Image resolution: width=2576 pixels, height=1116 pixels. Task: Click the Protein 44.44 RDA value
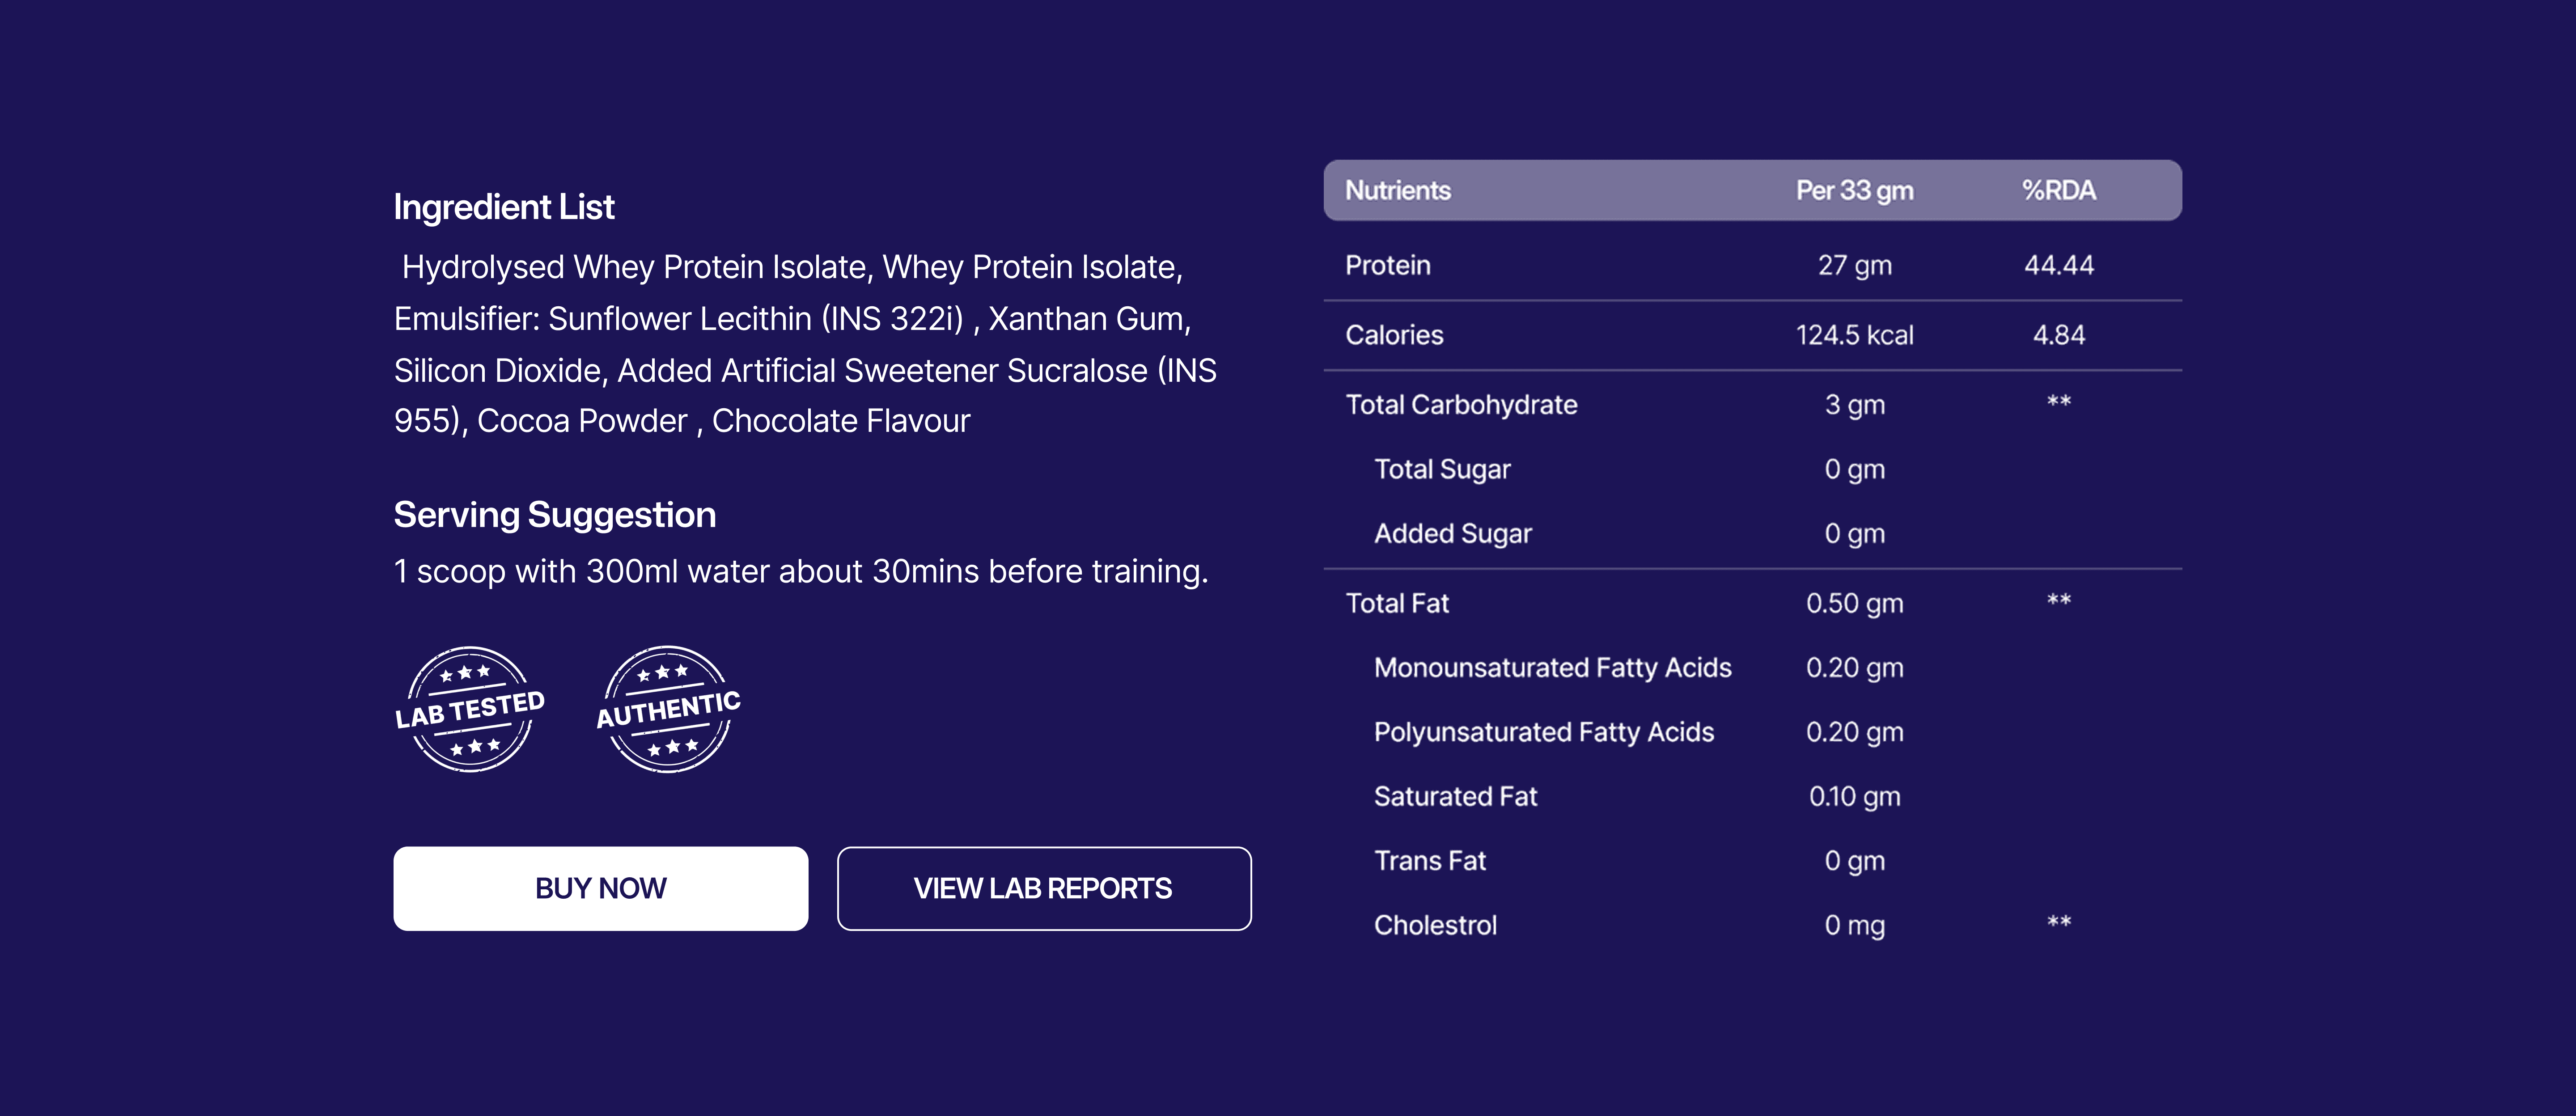click(2058, 265)
